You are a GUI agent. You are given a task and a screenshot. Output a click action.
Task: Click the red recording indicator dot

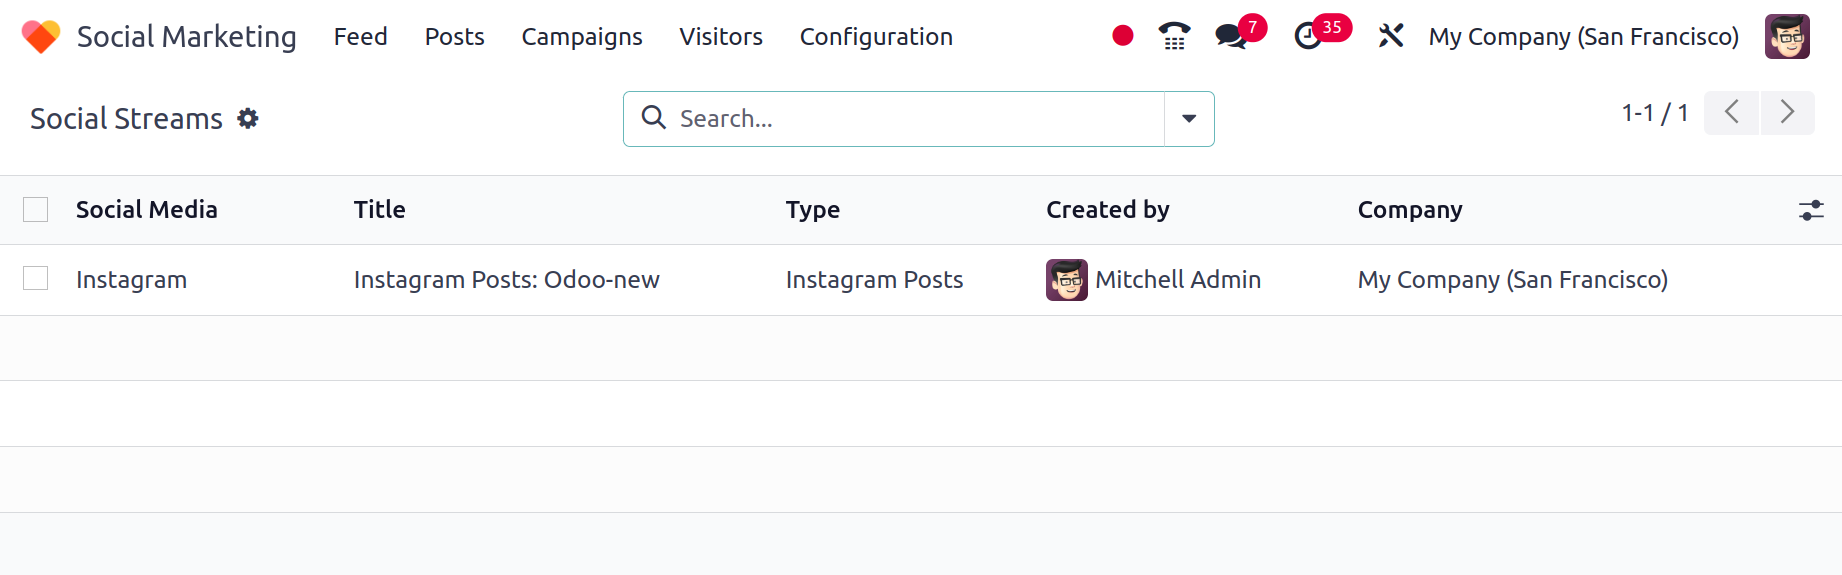(x=1123, y=36)
